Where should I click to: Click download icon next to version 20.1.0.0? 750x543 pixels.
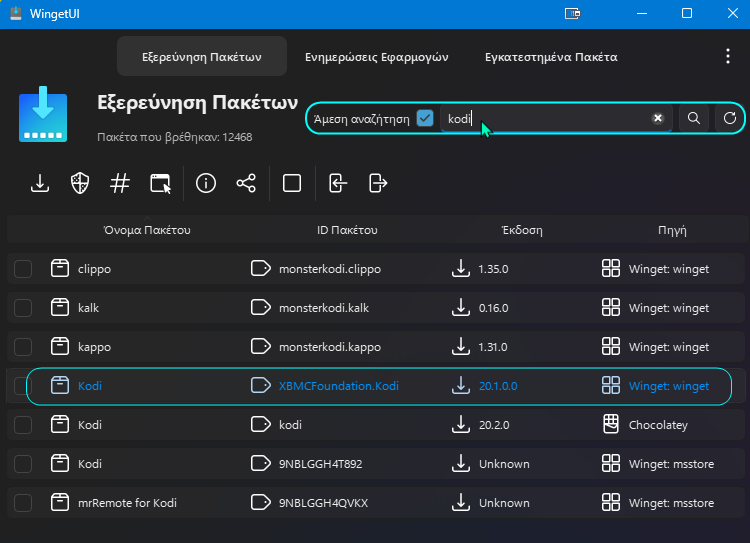(x=461, y=386)
